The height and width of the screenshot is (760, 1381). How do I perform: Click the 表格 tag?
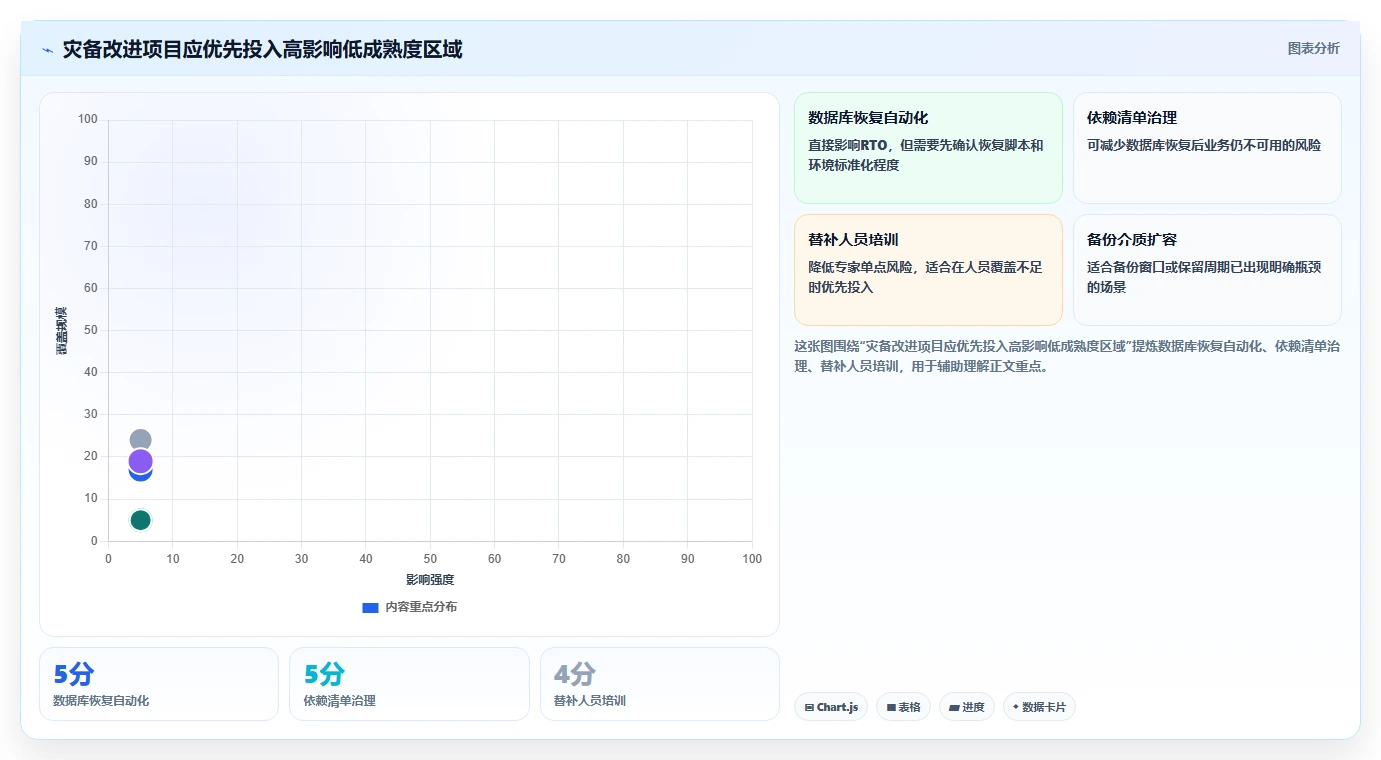tap(903, 707)
